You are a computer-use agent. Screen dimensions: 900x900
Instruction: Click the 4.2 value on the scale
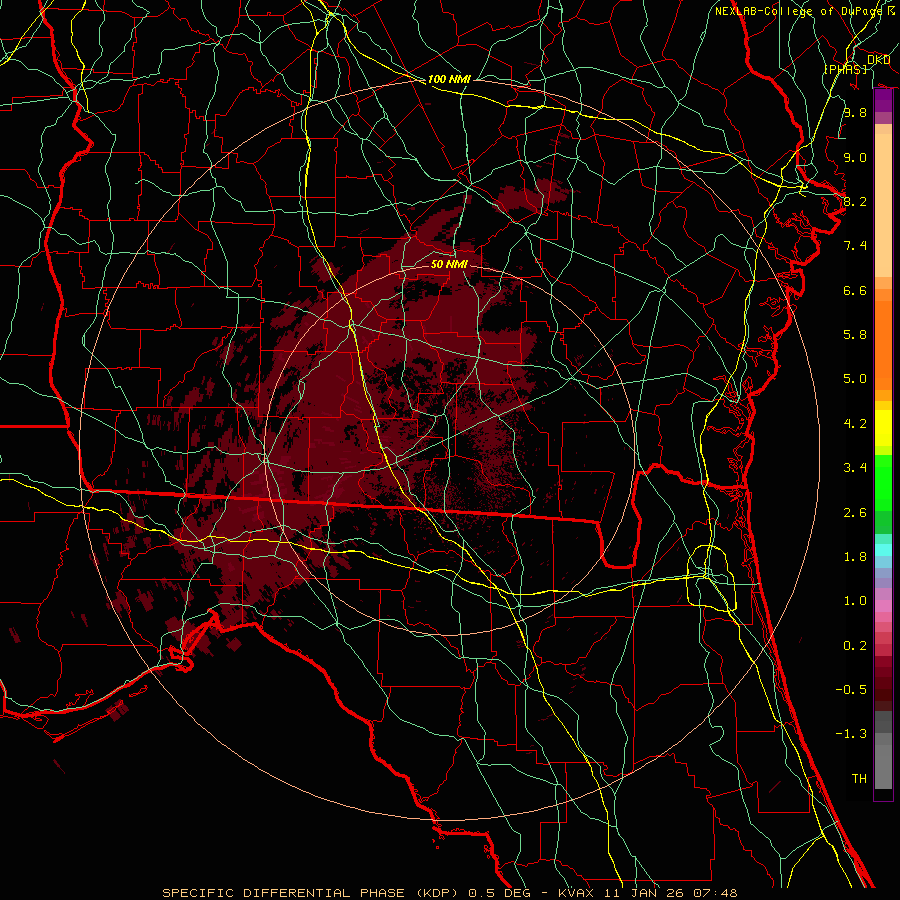coord(855,424)
